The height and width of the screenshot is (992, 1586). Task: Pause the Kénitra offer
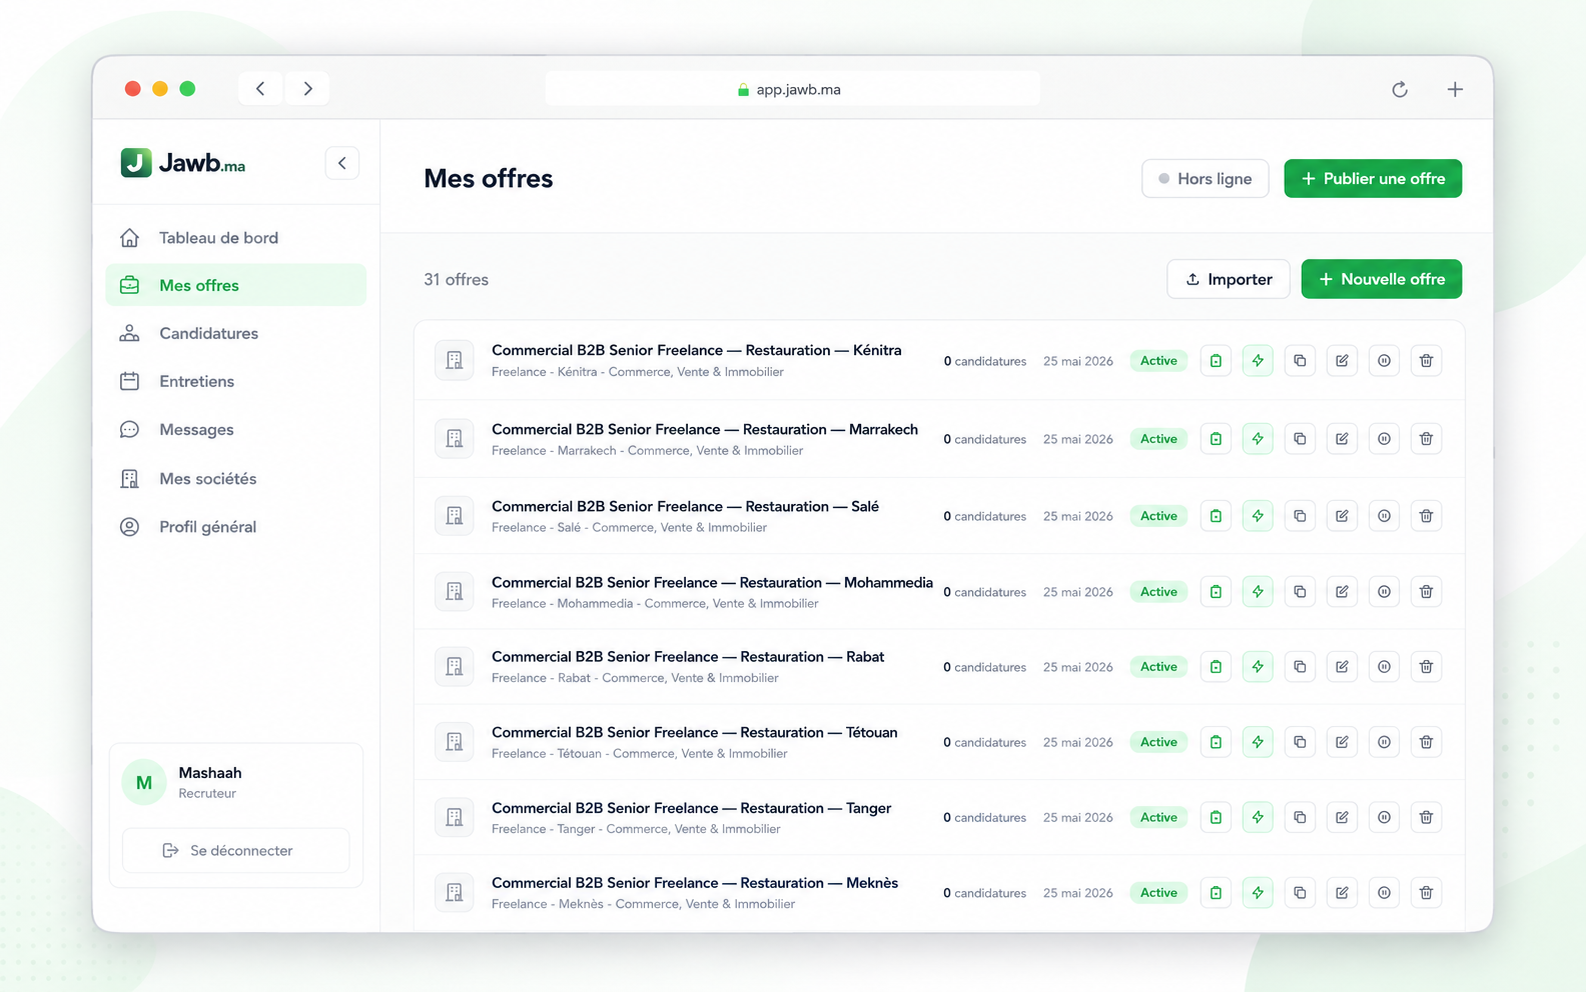pyautogui.click(x=1384, y=361)
